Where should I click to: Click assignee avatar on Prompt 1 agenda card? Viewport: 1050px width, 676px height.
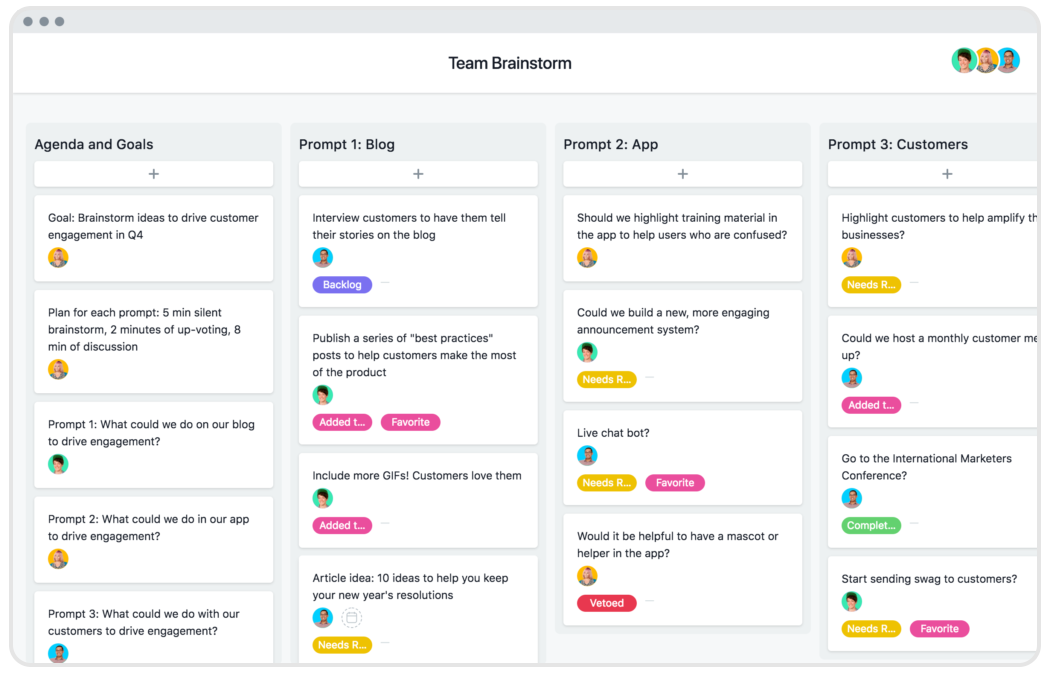pyautogui.click(x=58, y=464)
